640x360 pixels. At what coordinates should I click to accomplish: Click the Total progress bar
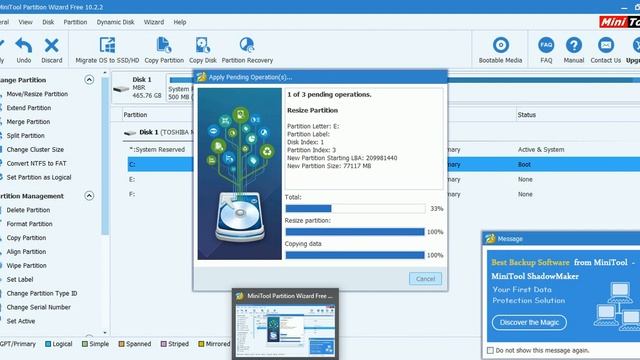(355, 209)
